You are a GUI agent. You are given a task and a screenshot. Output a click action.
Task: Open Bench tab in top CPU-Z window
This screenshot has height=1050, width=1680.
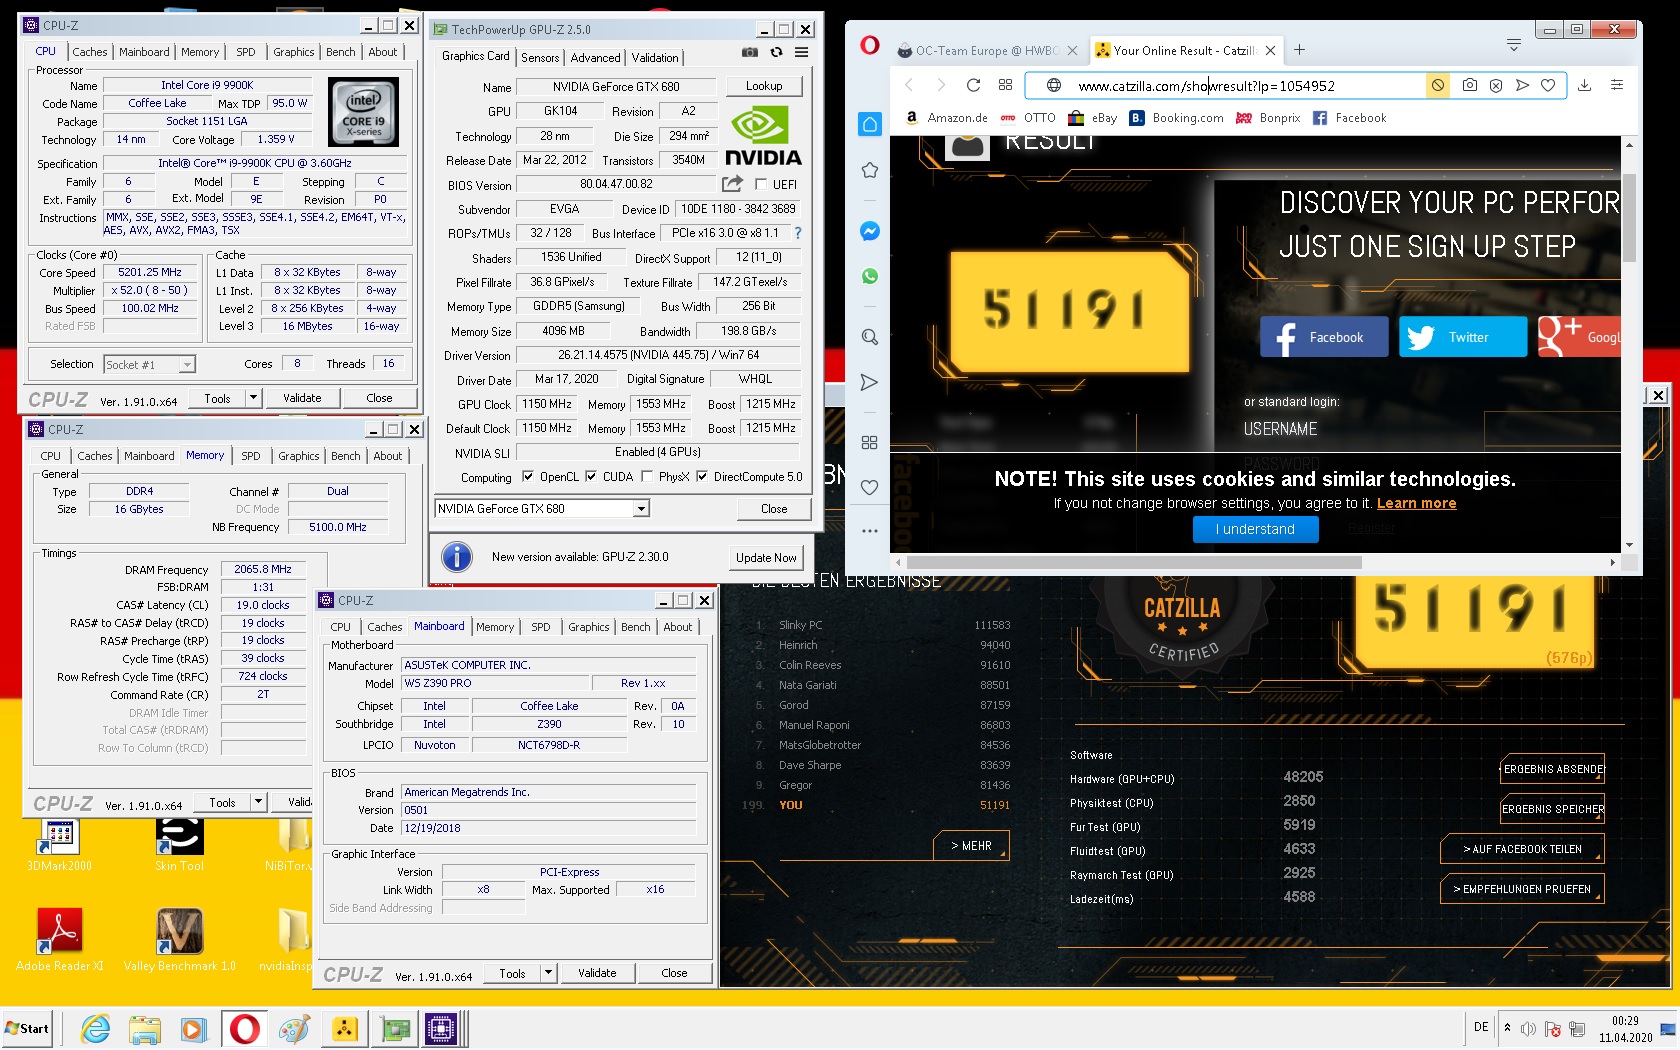pyautogui.click(x=341, y=52)
